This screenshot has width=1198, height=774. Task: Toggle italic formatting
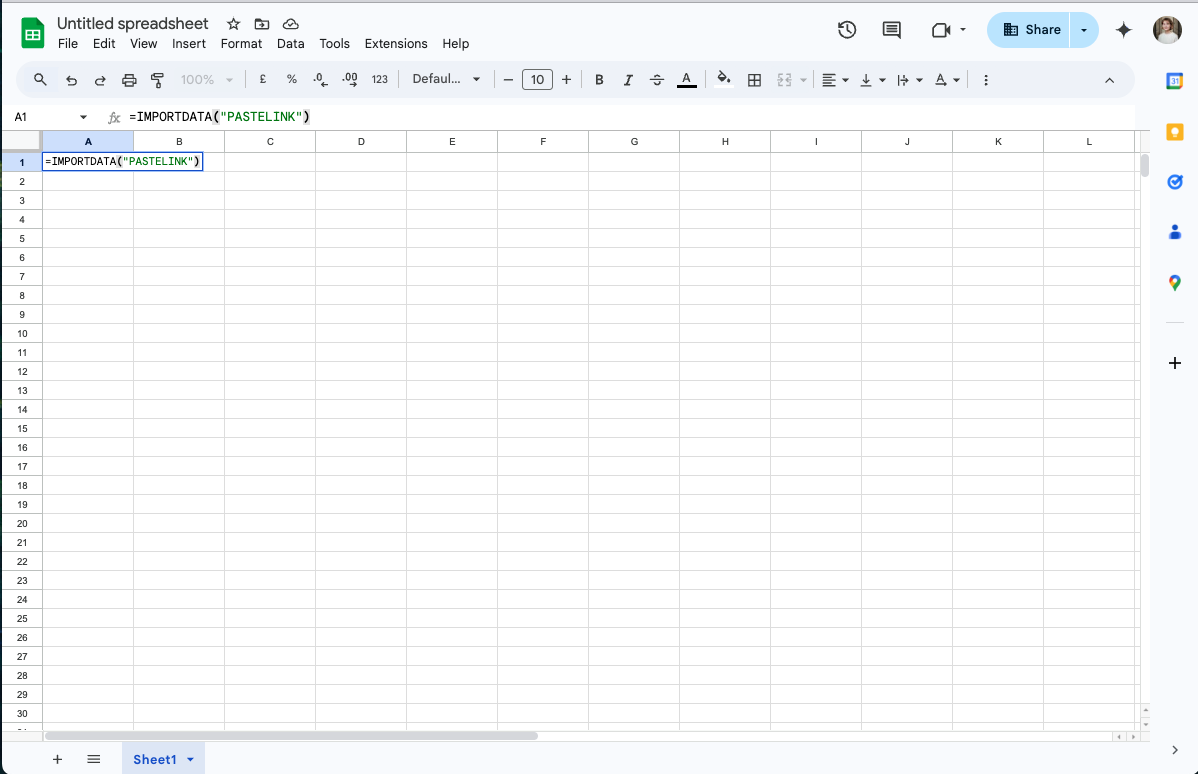tap(628, 79)
